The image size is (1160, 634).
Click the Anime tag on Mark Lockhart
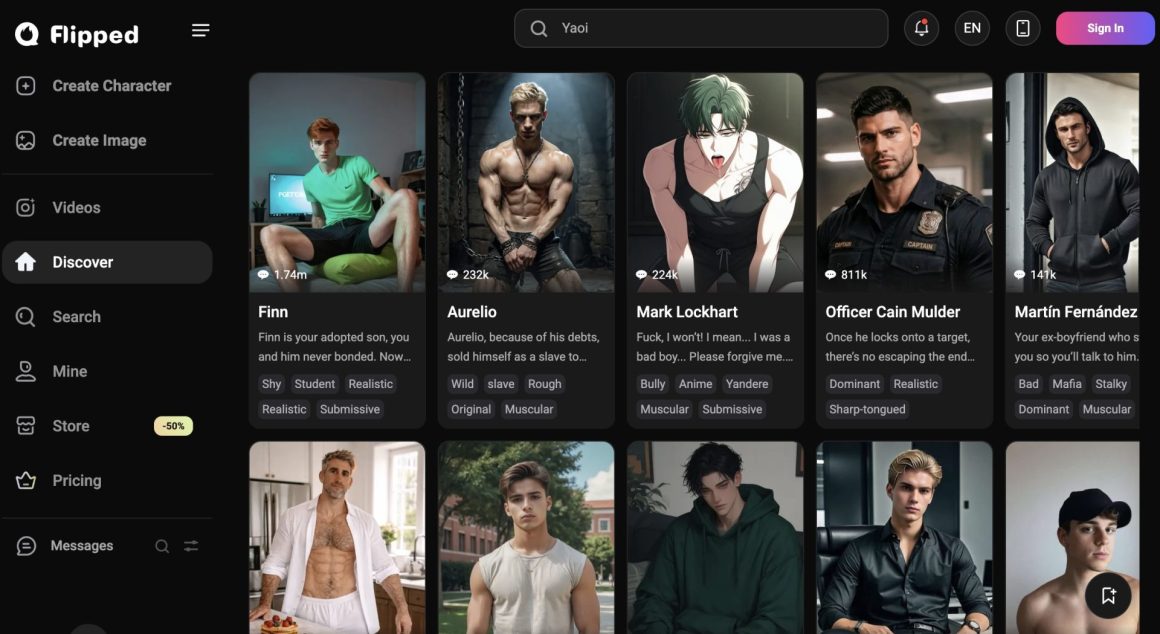tap(695, 384)
